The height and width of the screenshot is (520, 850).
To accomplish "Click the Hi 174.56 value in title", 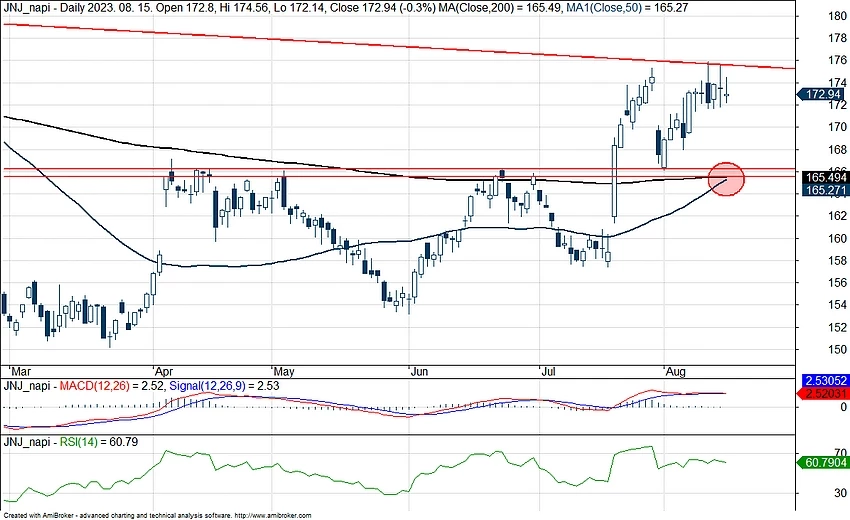I will (247, 8).
